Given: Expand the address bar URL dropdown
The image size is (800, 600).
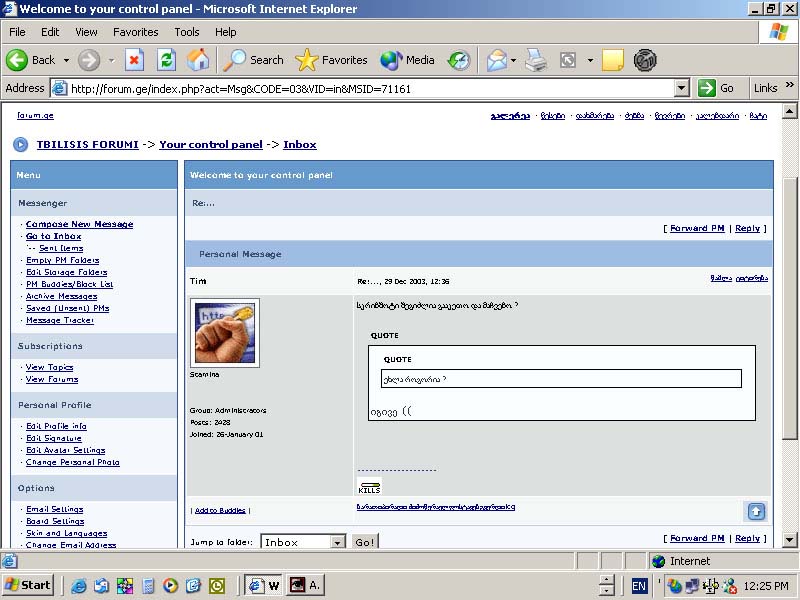Looking at the screenshot, I should click(682, 88).
